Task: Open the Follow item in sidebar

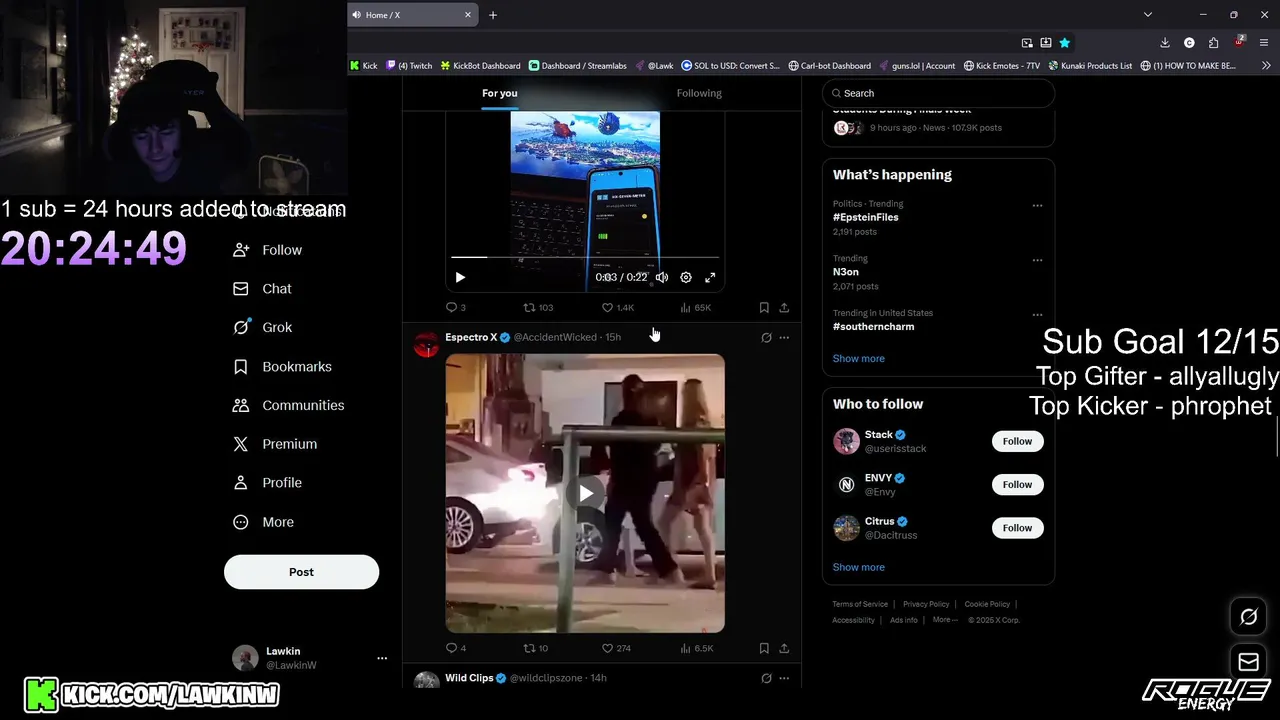Action: [267, 250]
